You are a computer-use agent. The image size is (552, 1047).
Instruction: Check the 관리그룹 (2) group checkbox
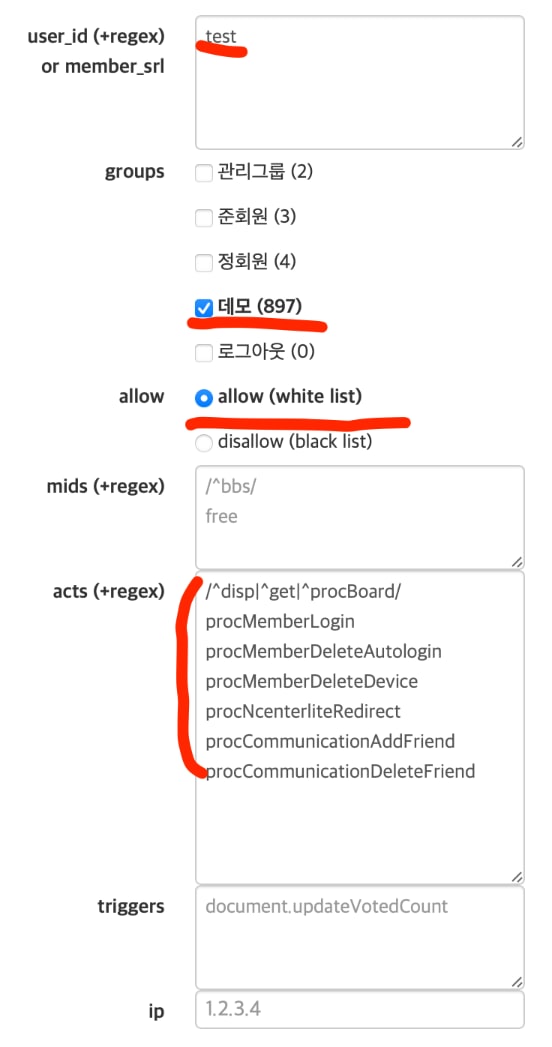click(203, 174)
